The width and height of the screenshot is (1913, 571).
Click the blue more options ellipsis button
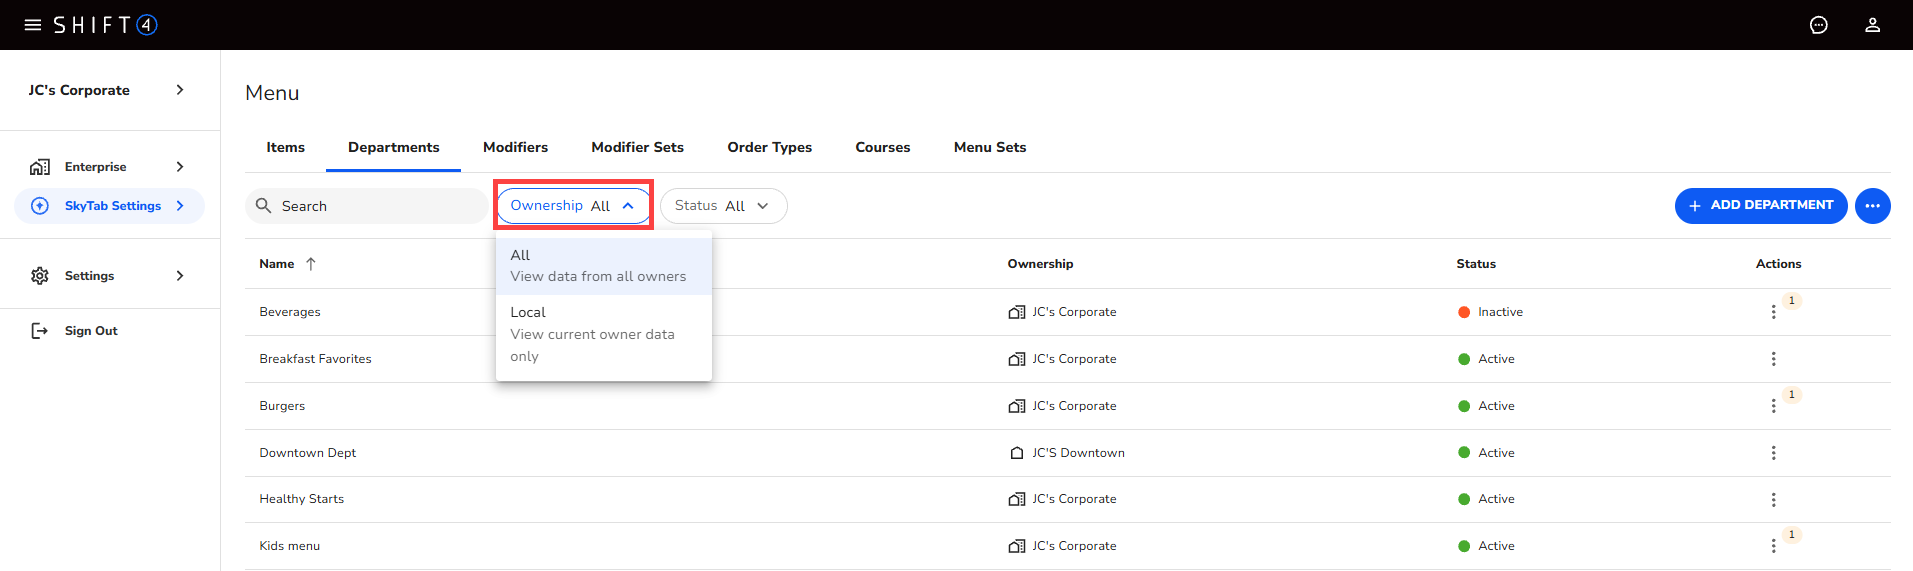pyautogui.click(x=1872, y=206)
